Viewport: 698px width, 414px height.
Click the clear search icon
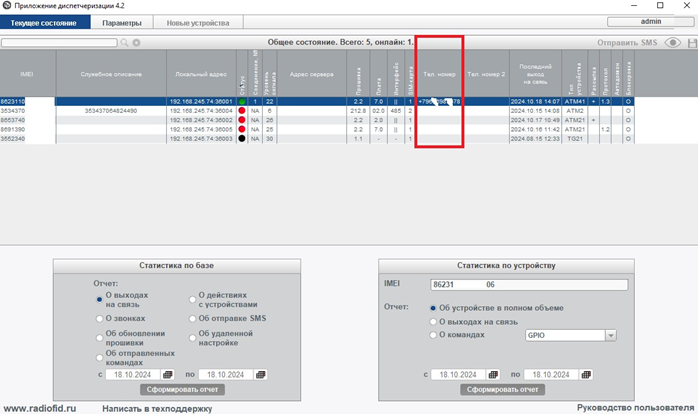(x=136, y=43)
